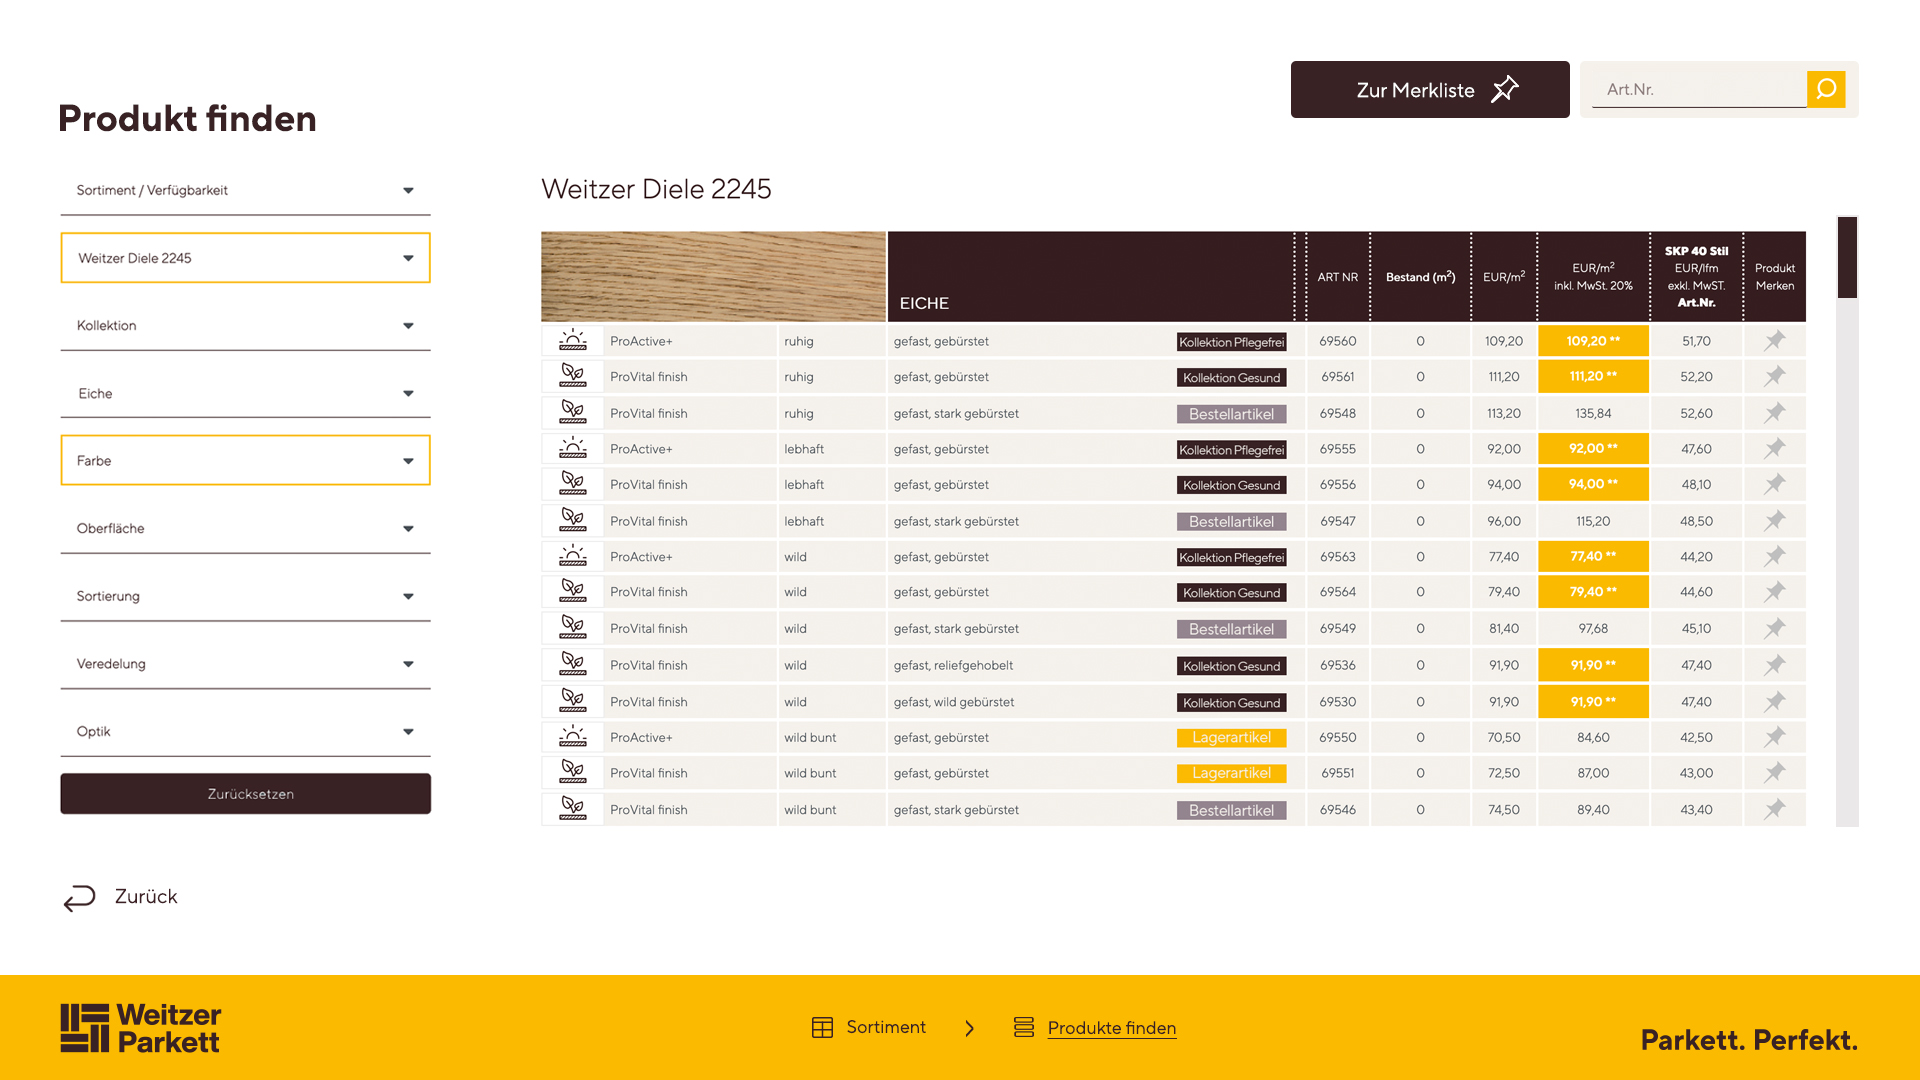The image size is (1920, 1080).
Task: Pin article 69560 to the Merkliste
Action: (x=1774, y=341)
